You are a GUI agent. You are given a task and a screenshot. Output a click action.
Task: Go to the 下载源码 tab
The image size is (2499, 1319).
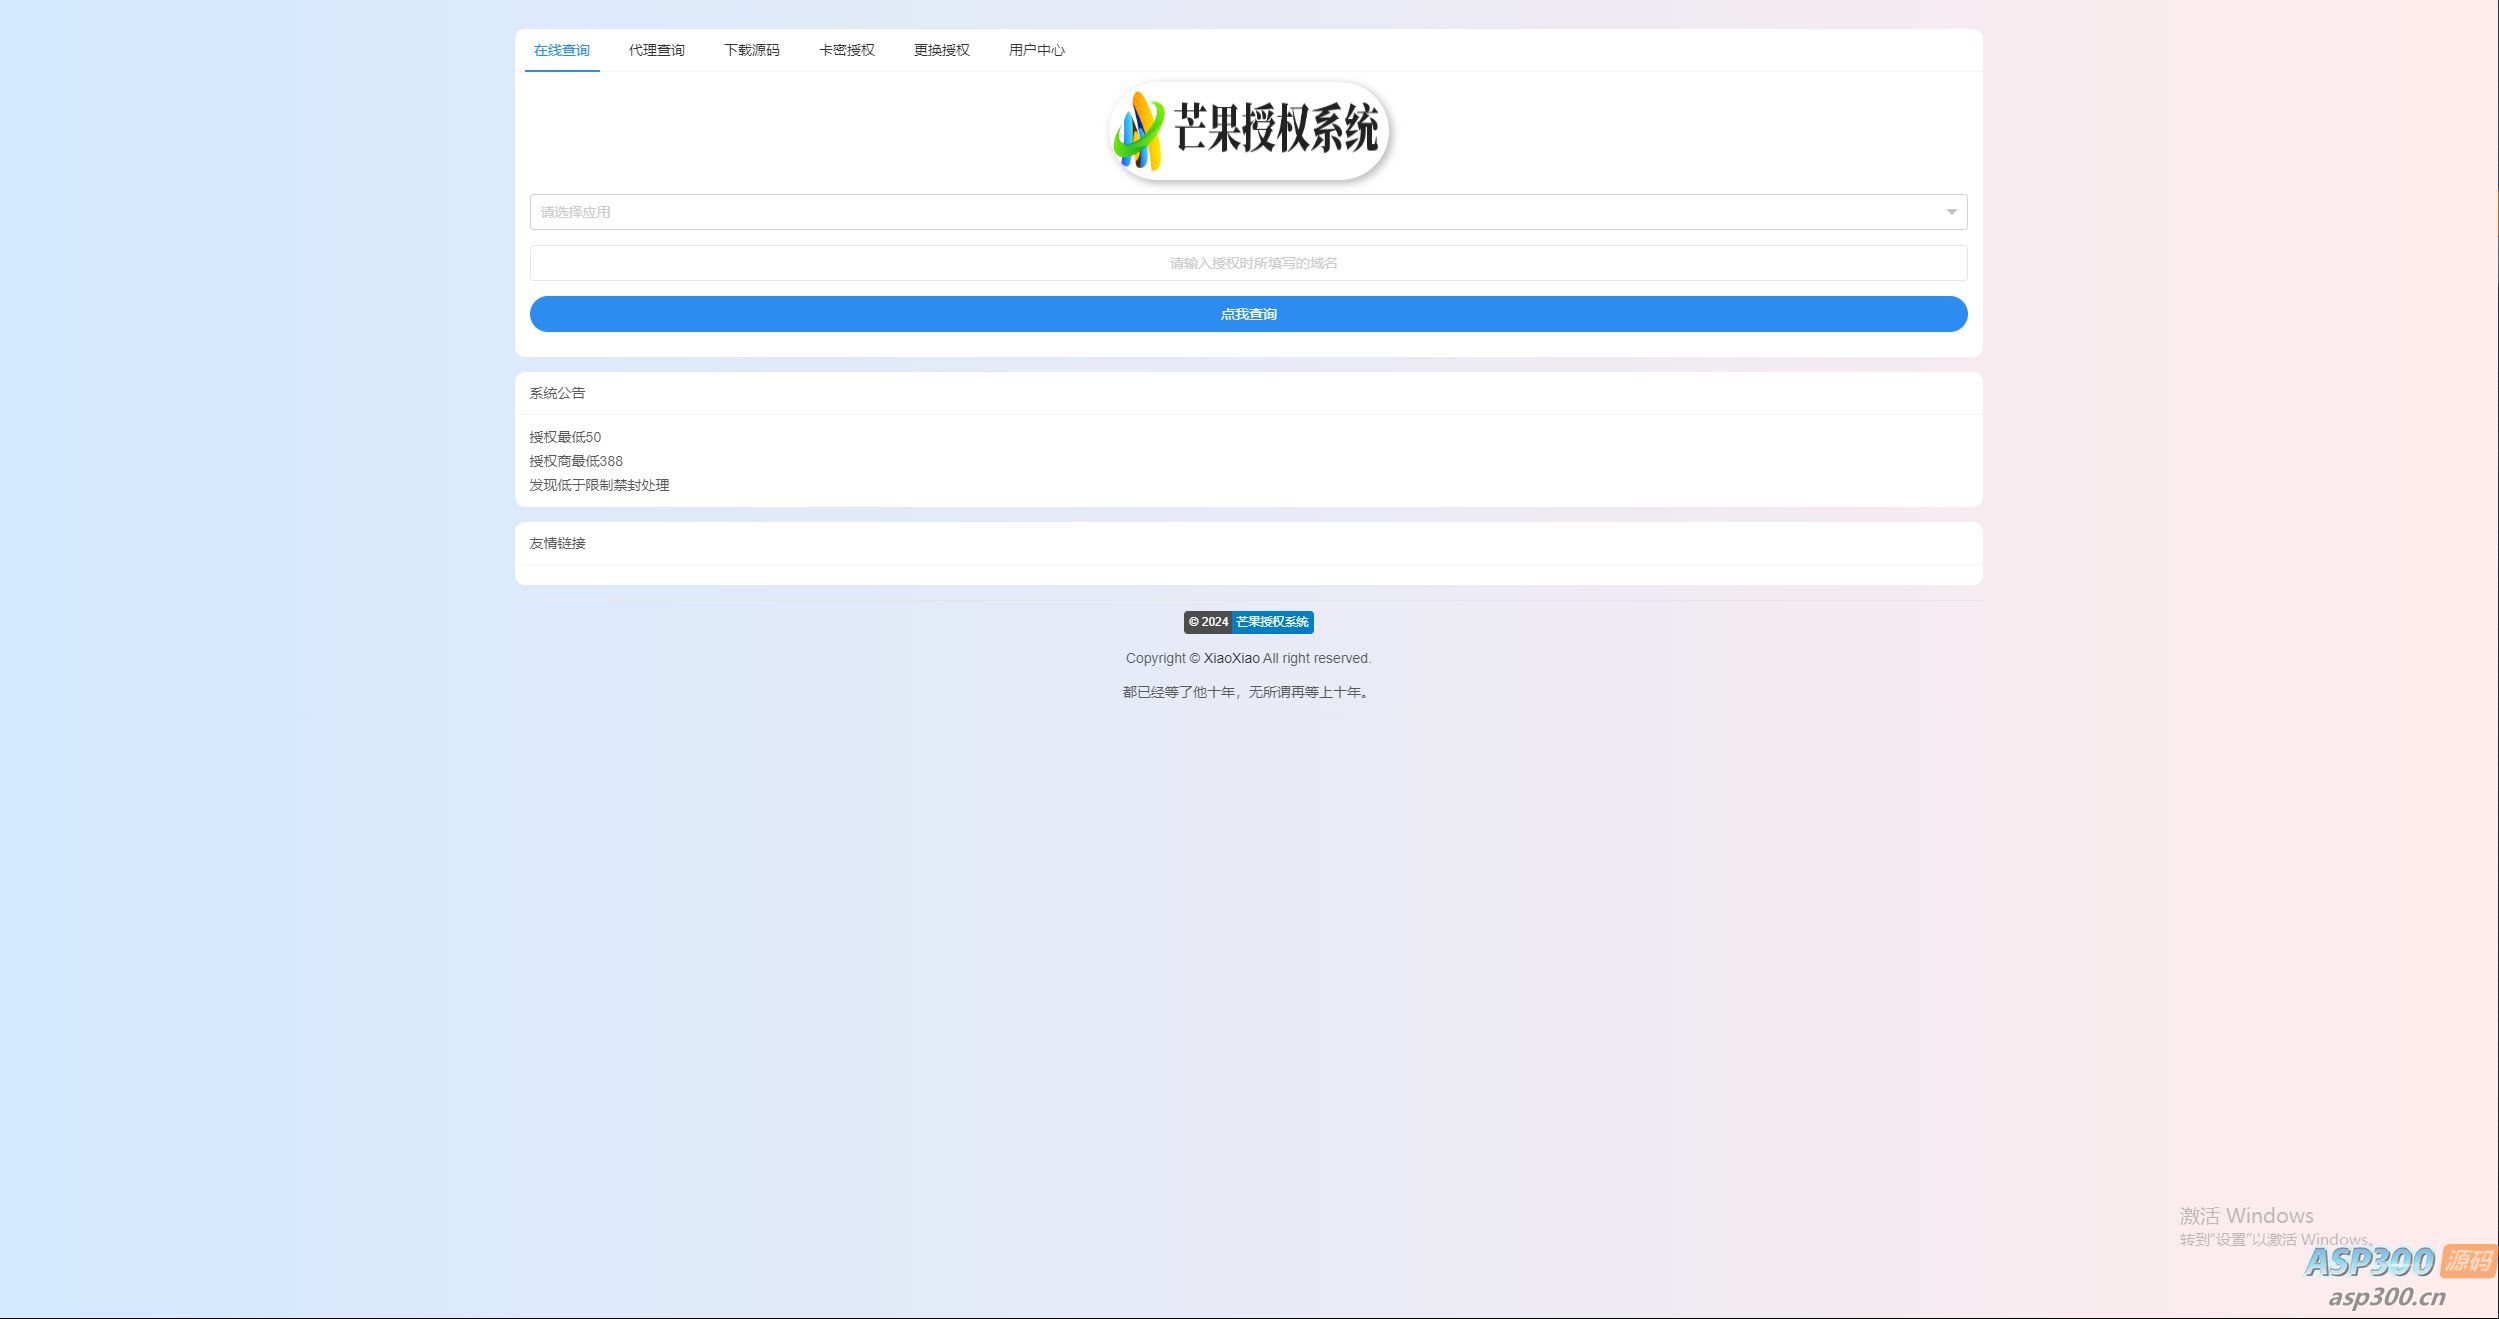click(x=751, y=50)
